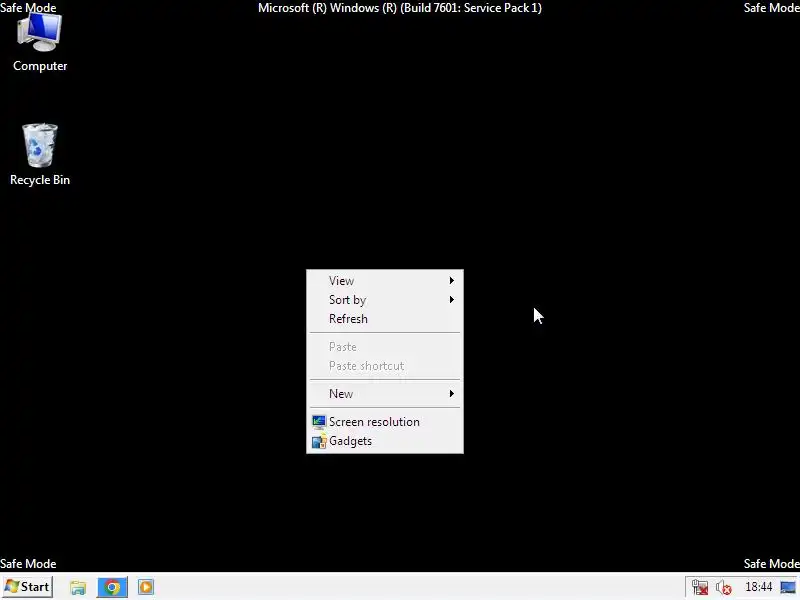Launch Google Chrome from the taskbar
The height and width of the screenshot is (600, 800).
point(112,587)
